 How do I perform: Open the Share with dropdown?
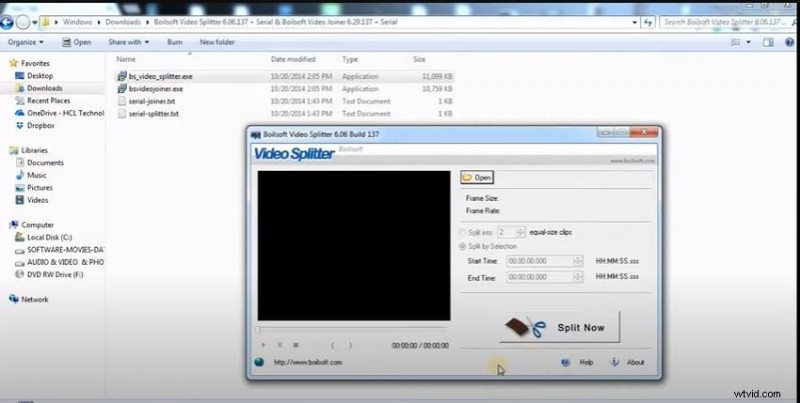point(129,42)
